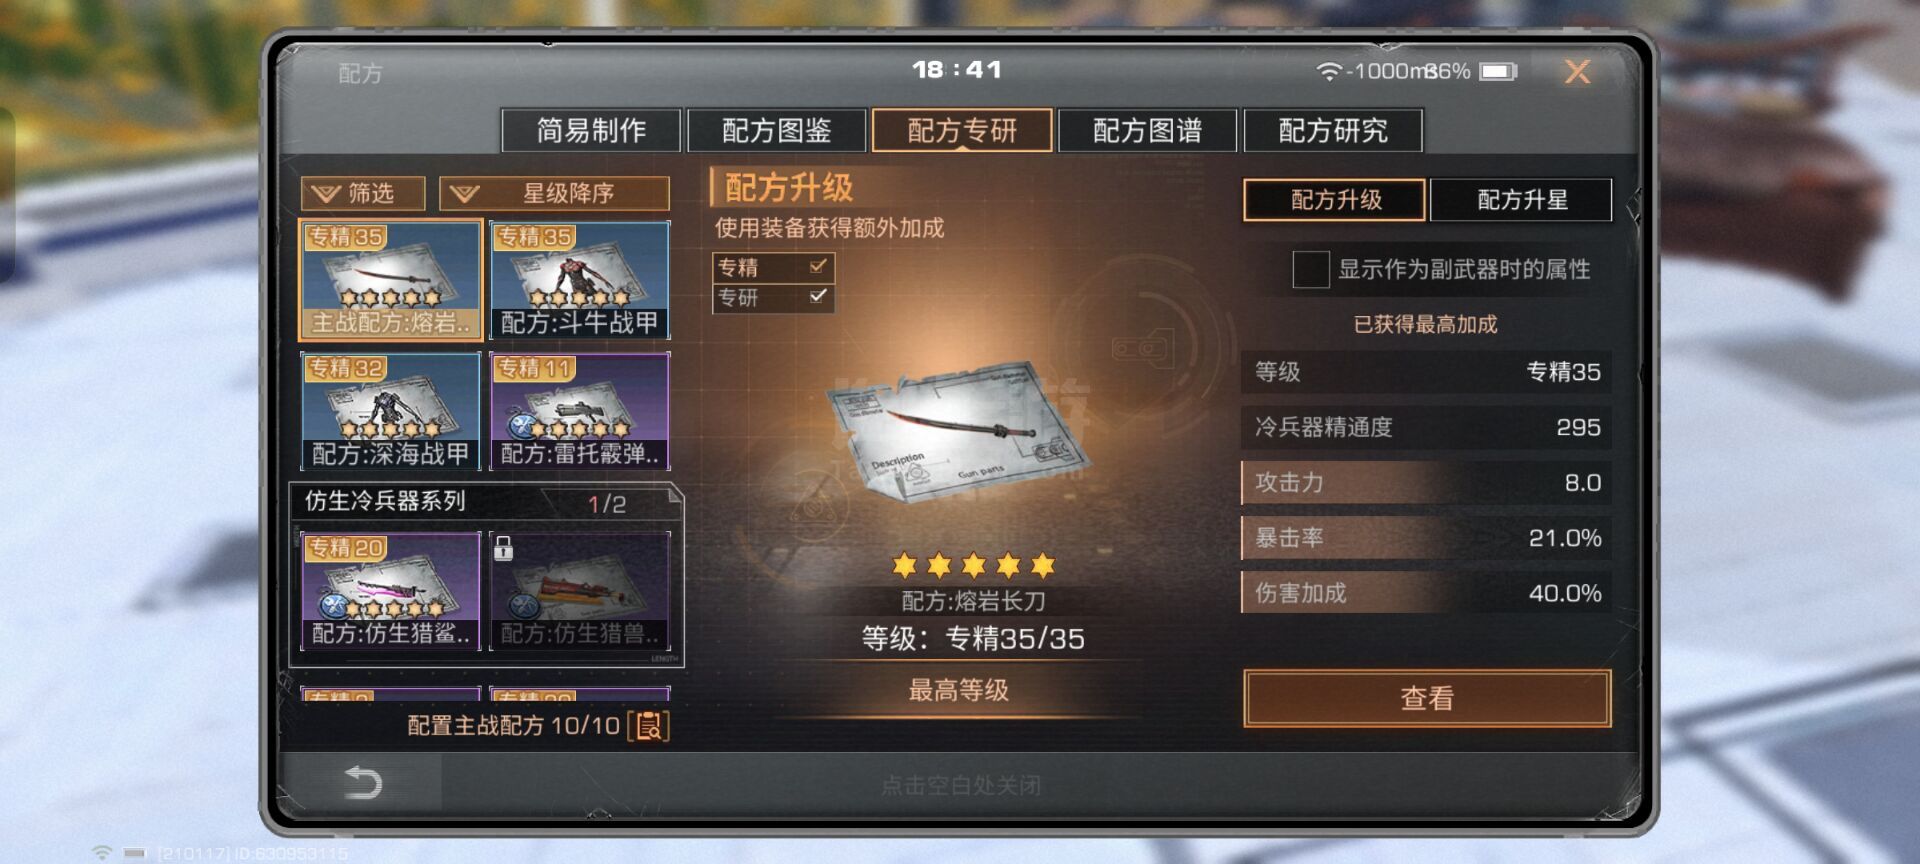Click the battery icon in top bar
Screen dimensions: 1920x864
(x=1499, y=71)
